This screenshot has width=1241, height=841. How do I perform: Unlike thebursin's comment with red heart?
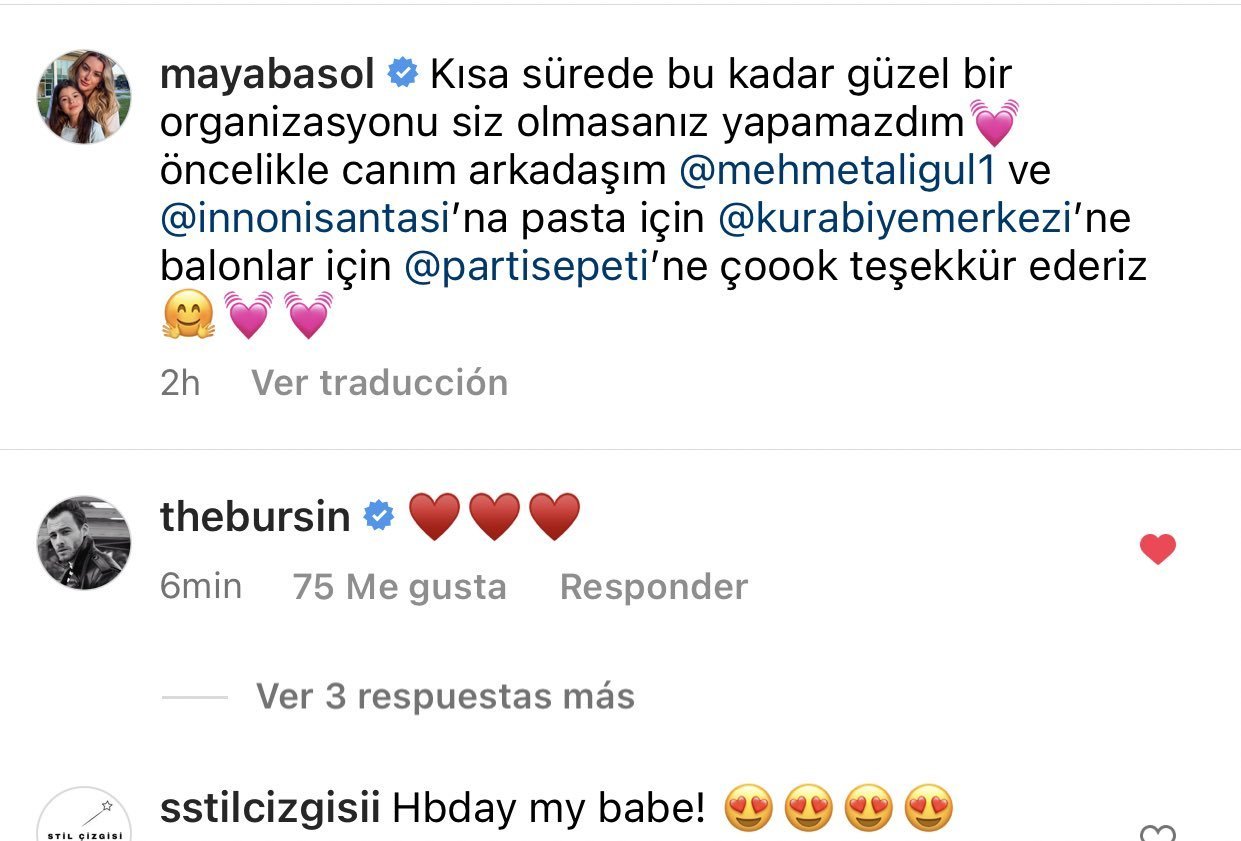tap(1158, 549)
